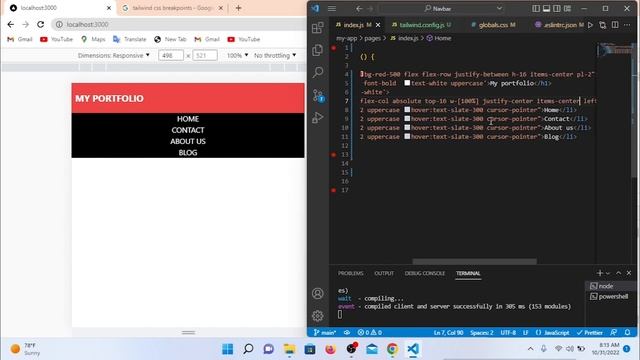Open the VS Code hamburger menu

tap(332, 9)
